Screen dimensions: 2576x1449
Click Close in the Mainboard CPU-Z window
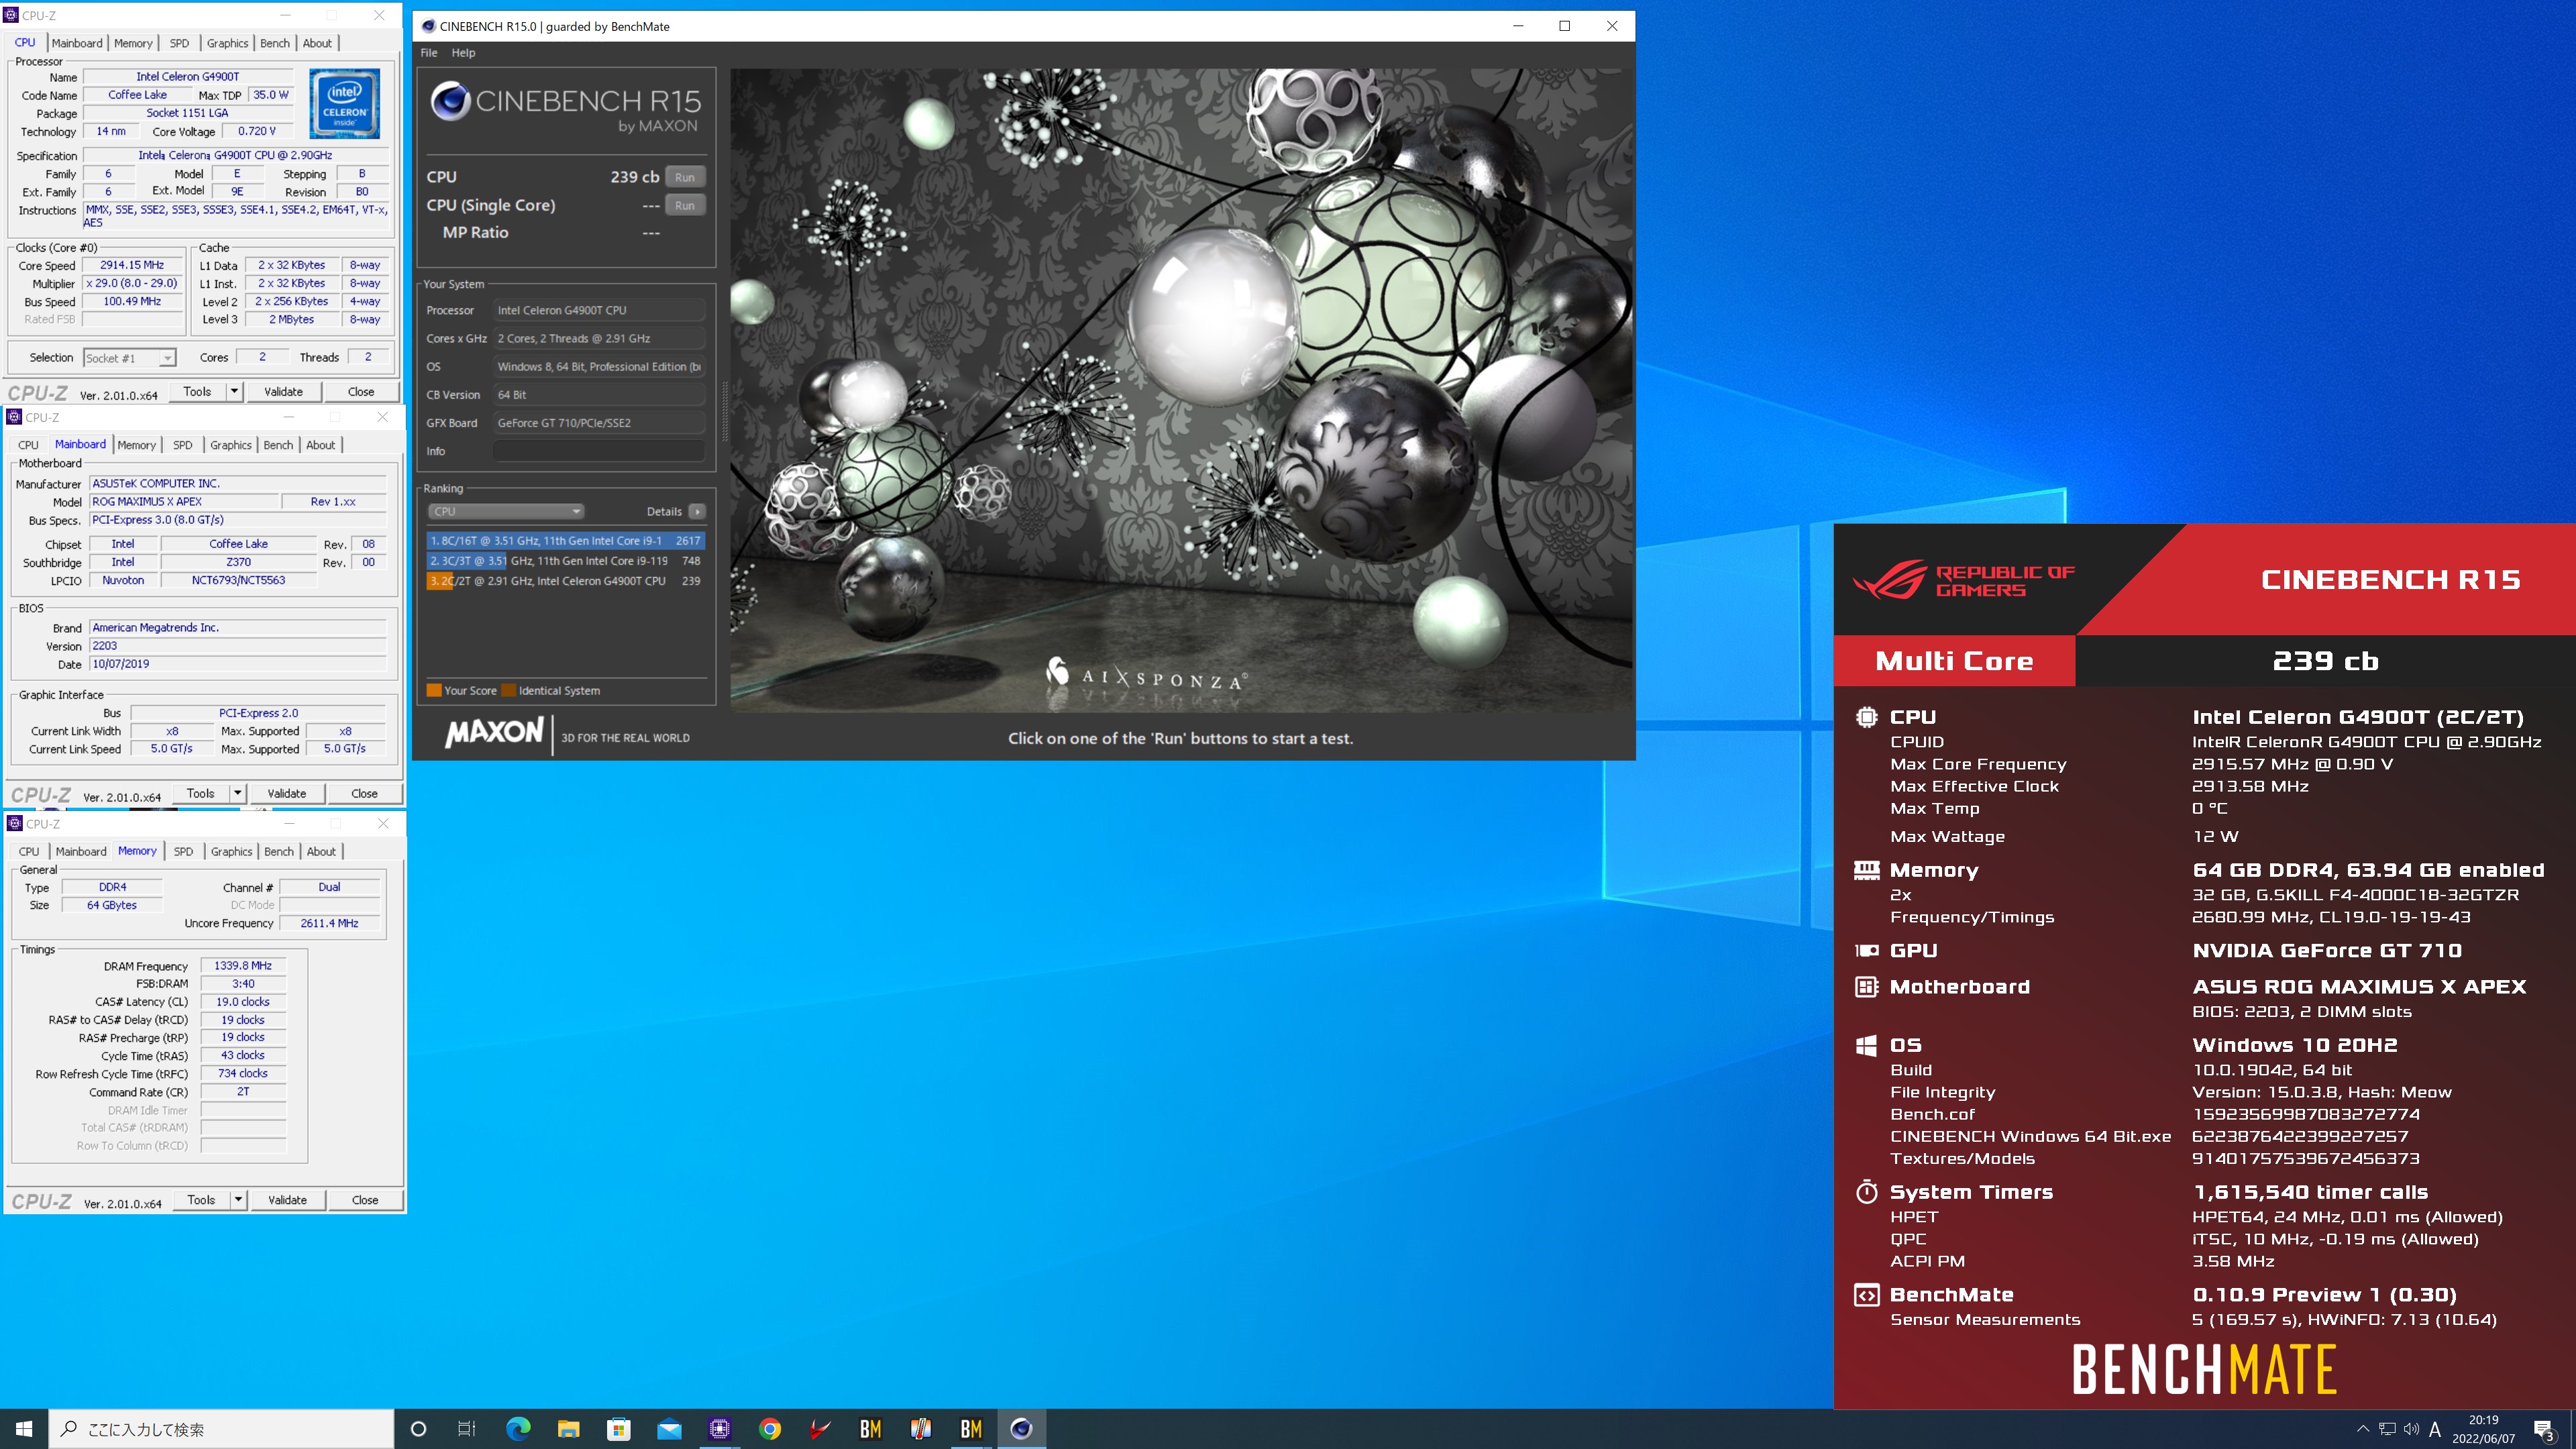[x=365, y=793]
